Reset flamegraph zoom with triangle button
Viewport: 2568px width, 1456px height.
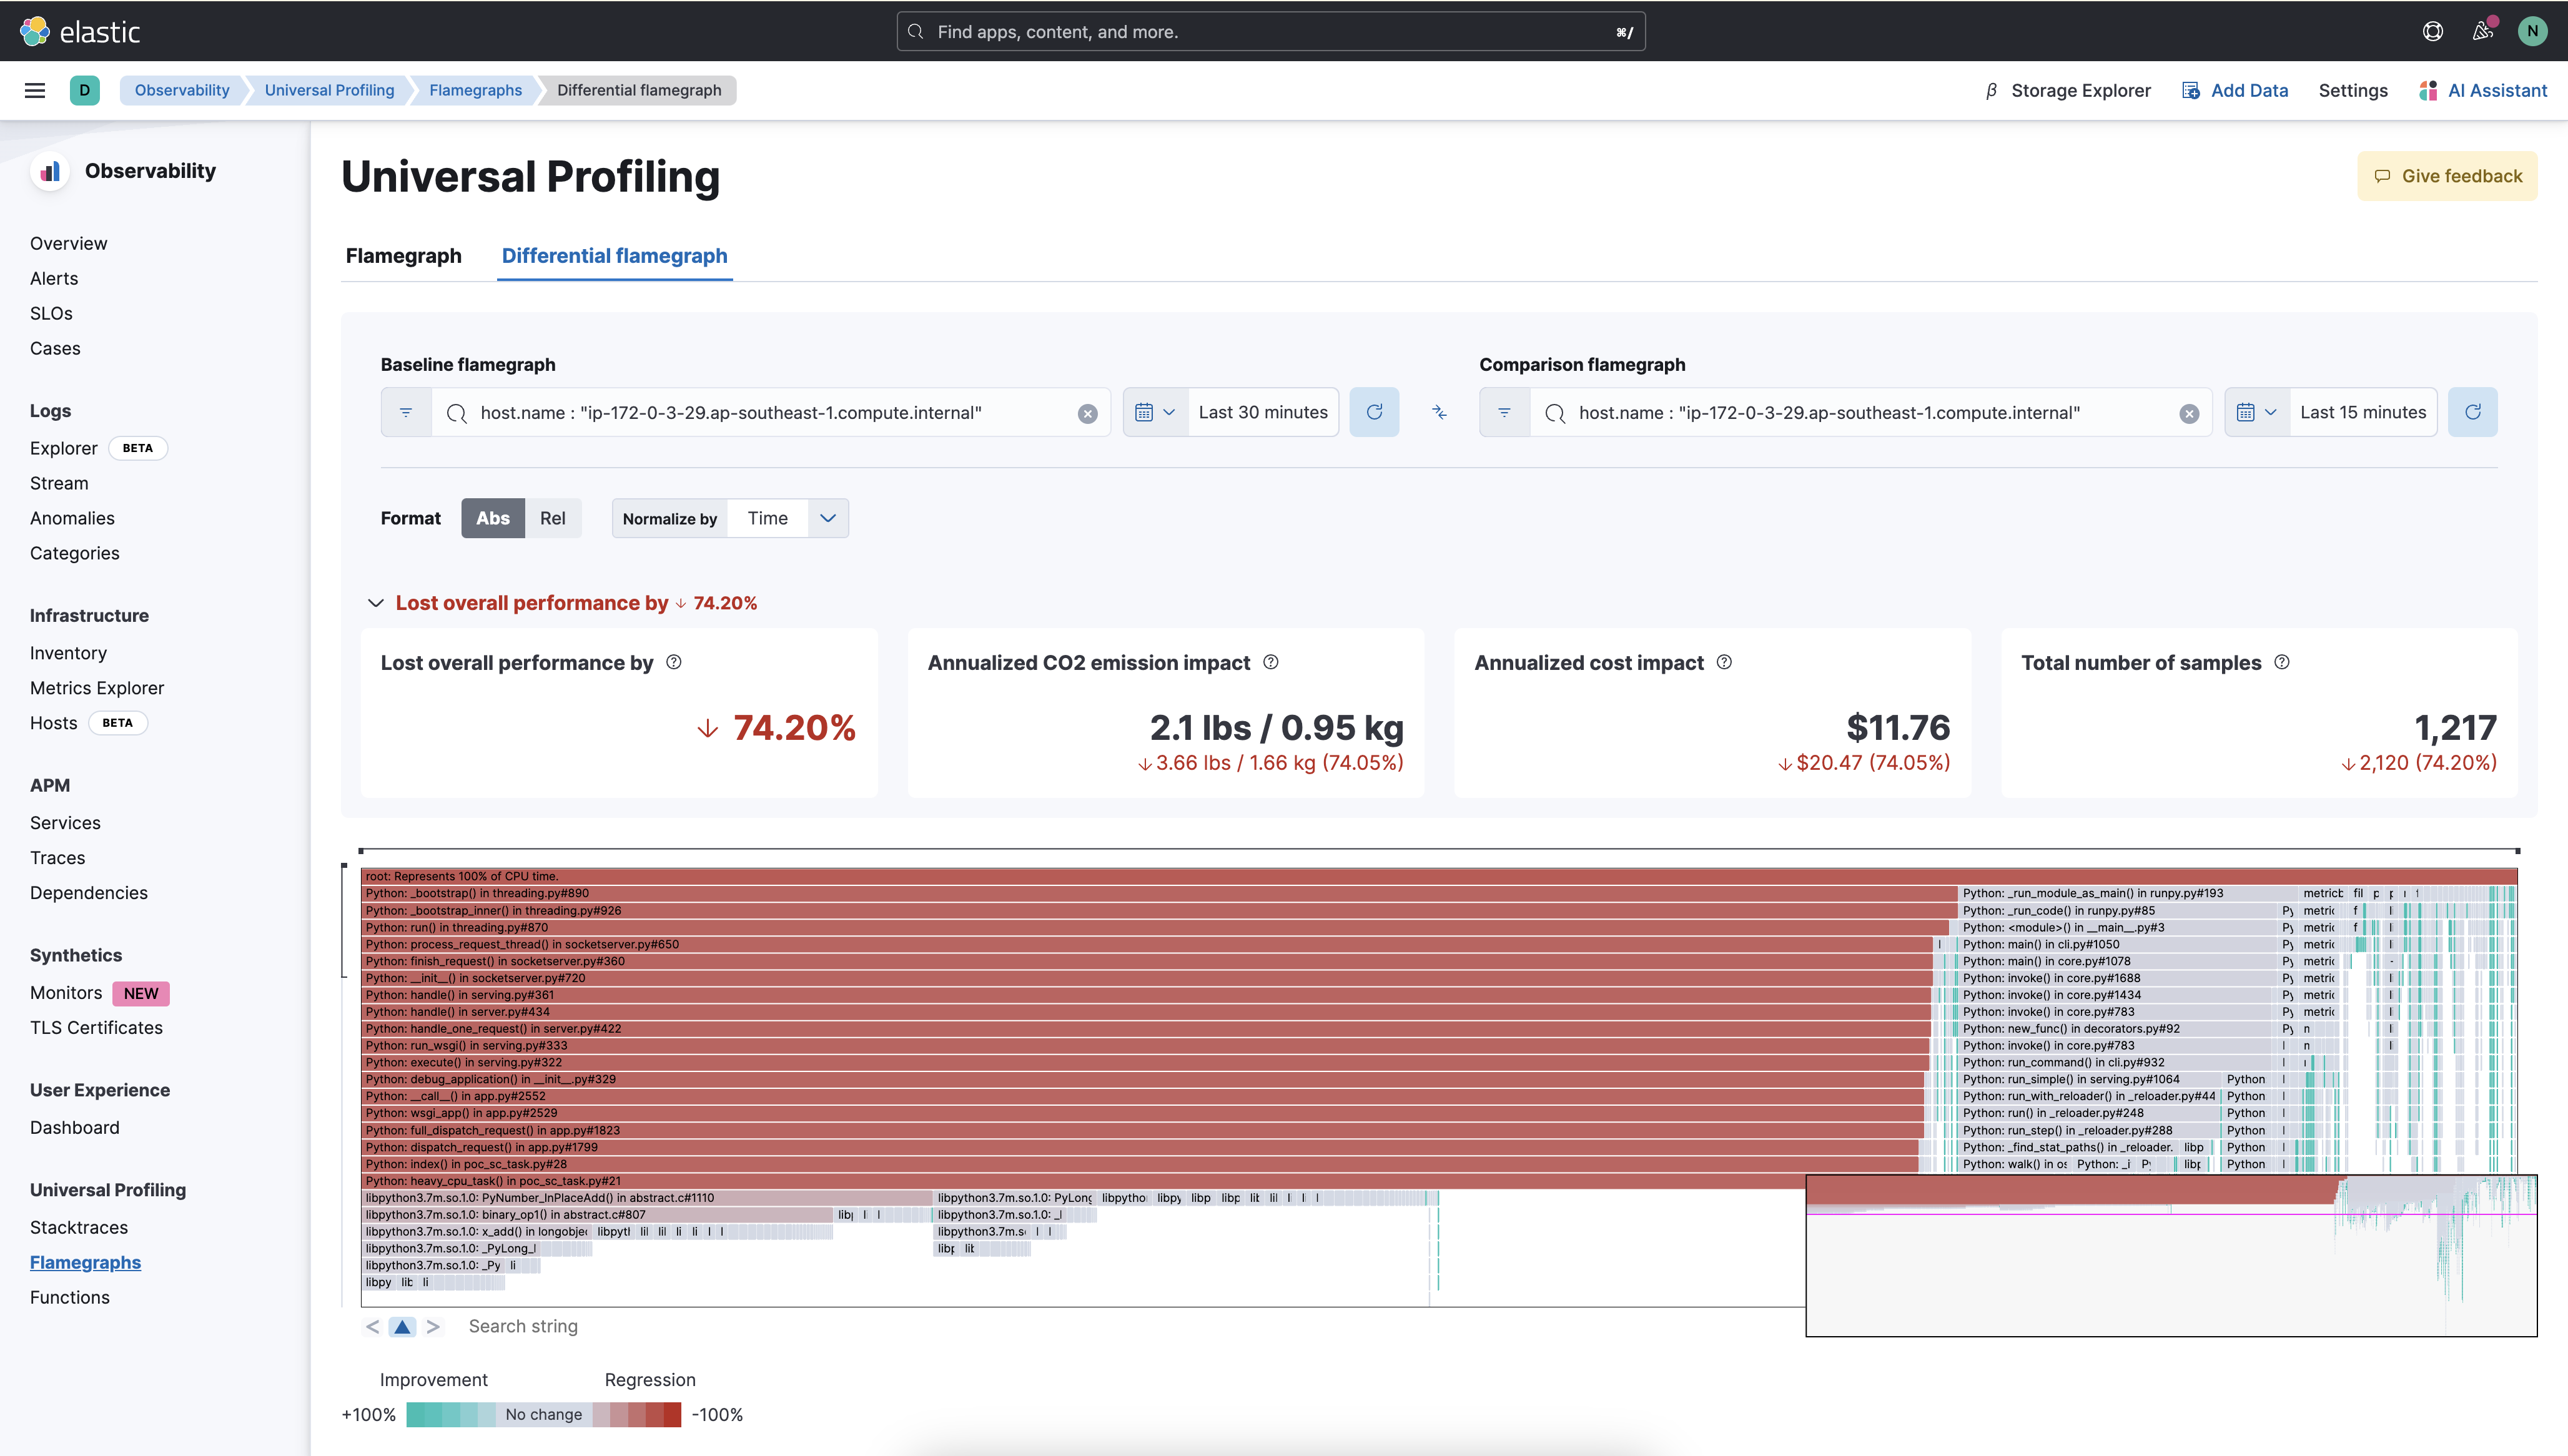pyautogui.click(x=402, y=1326)
